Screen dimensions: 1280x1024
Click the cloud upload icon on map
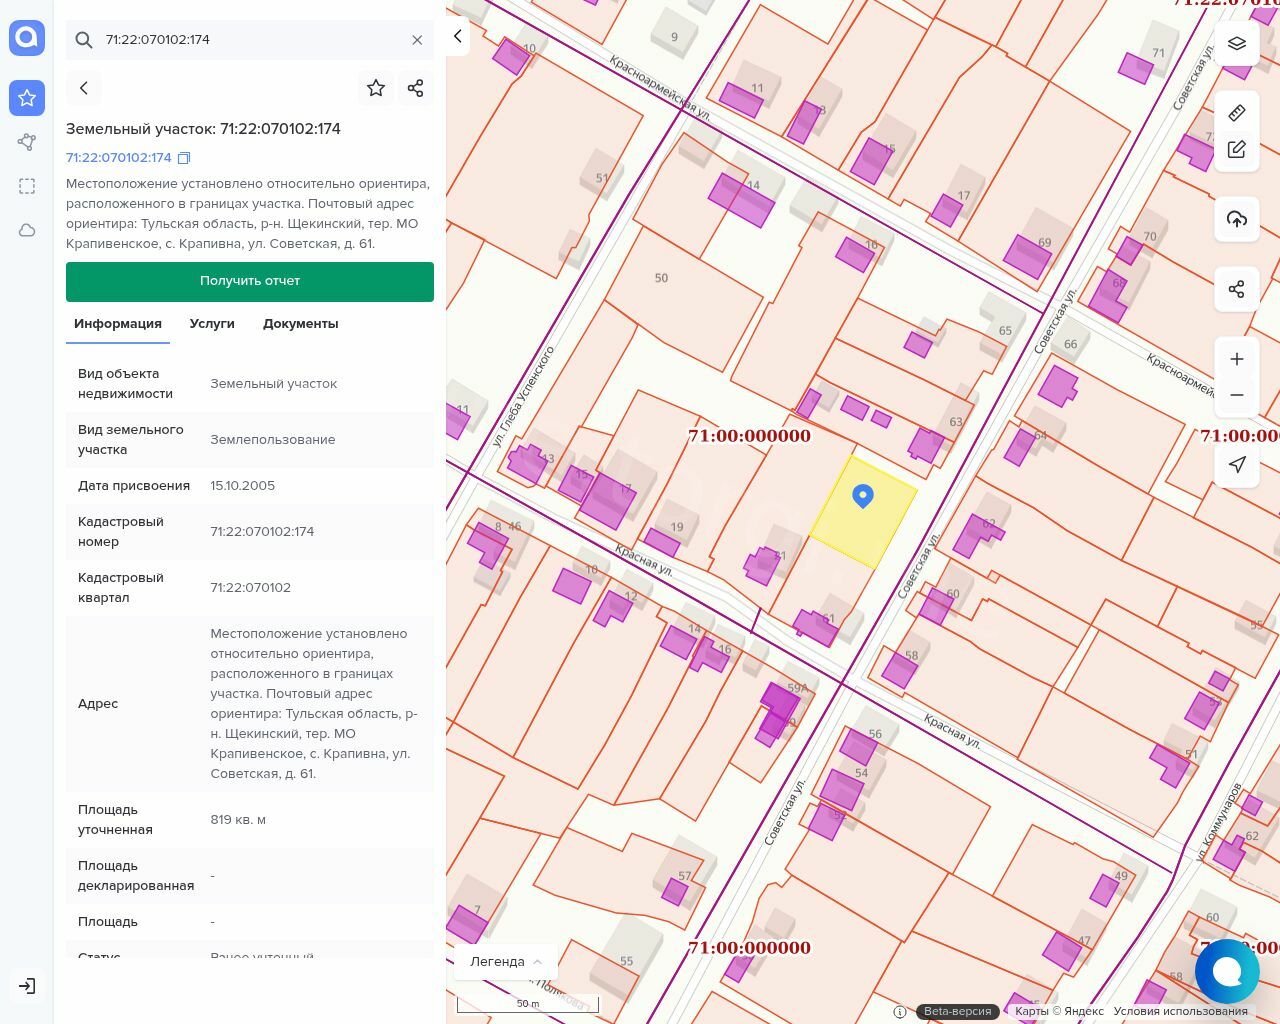point(1237,219)
